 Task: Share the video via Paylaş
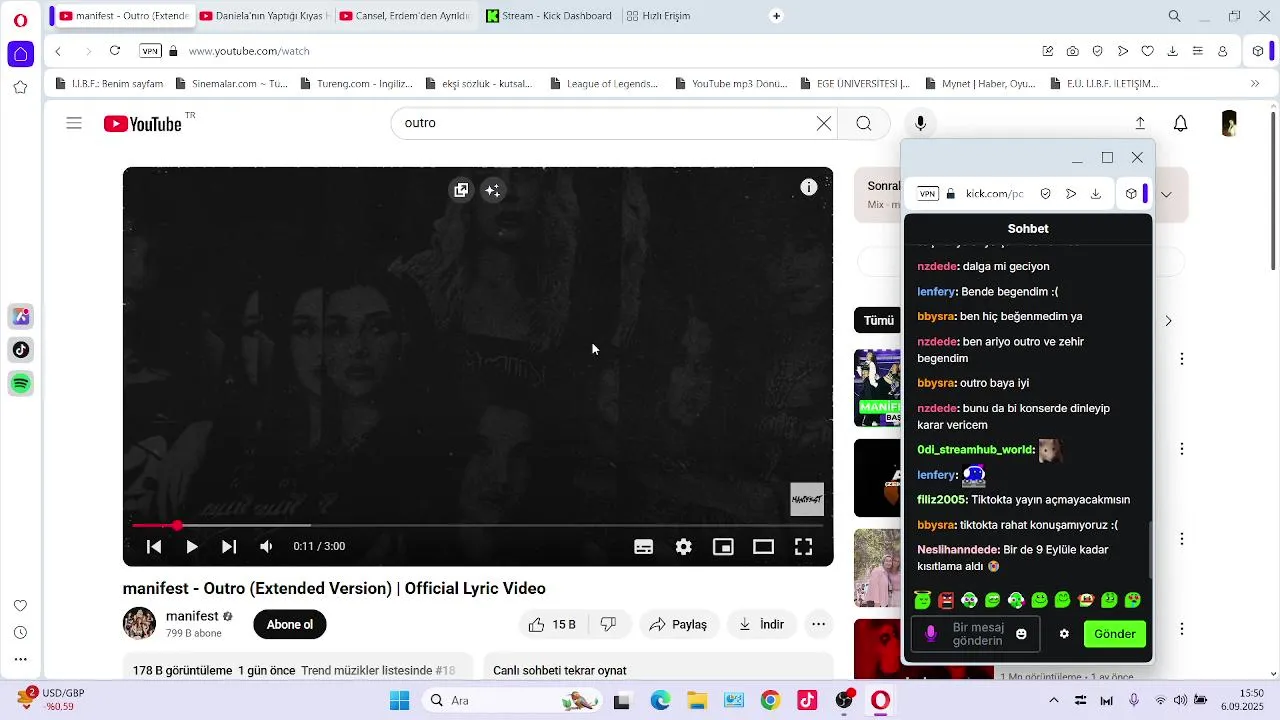(x=678, y=624)
